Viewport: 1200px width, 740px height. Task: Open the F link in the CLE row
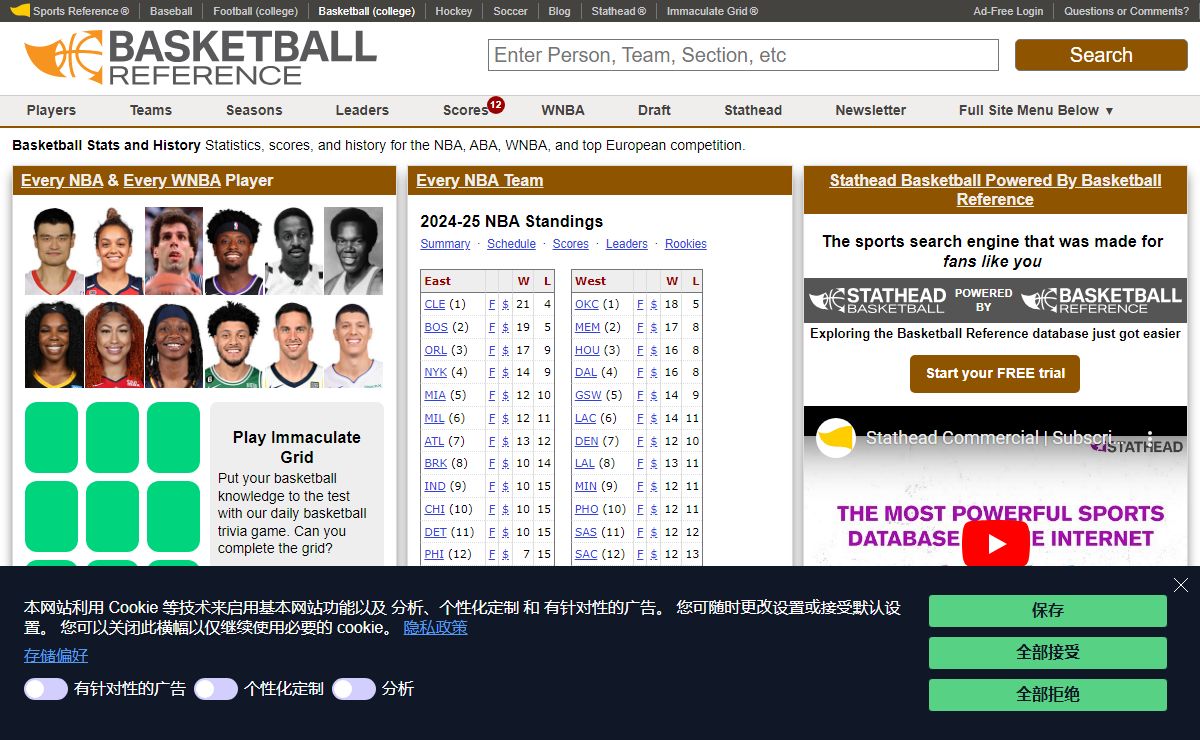pos(492,304)
